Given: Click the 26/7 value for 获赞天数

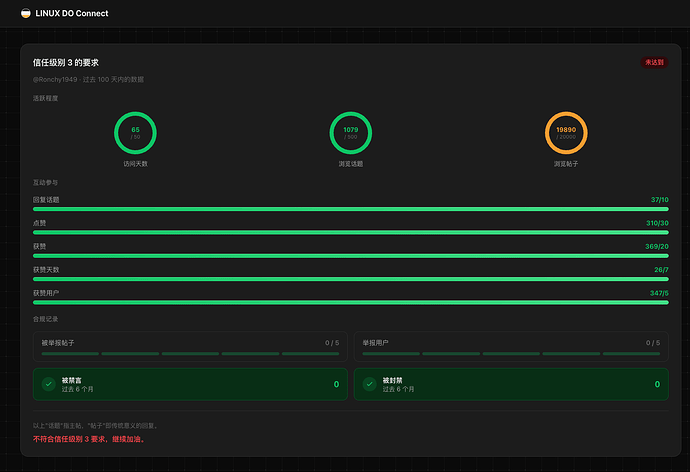Looking at the screenshot, I should pos(661,270).
